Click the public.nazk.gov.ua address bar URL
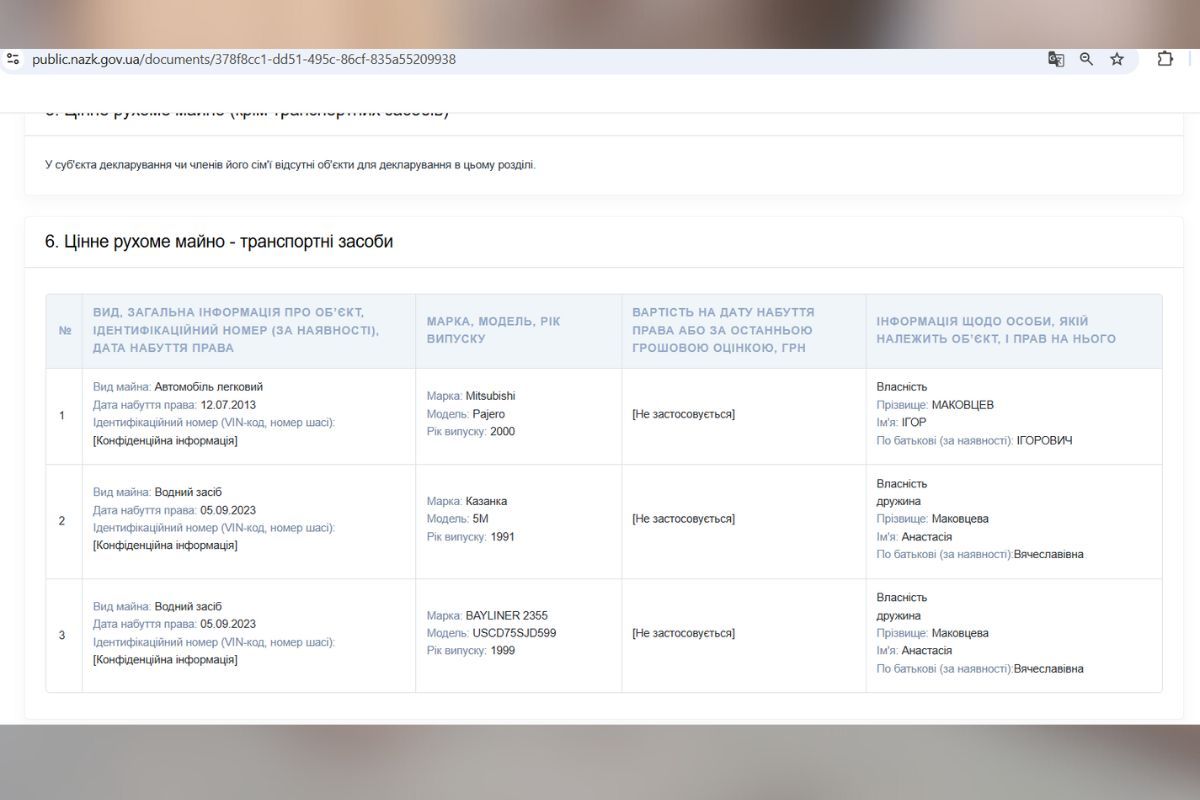Screen dimensions: 1200x800 243,59
